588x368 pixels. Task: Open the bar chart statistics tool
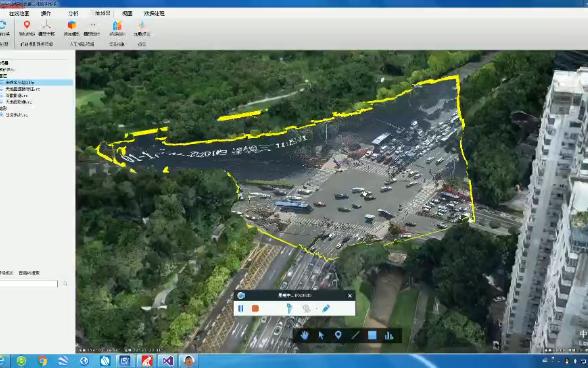coord(389,335)
